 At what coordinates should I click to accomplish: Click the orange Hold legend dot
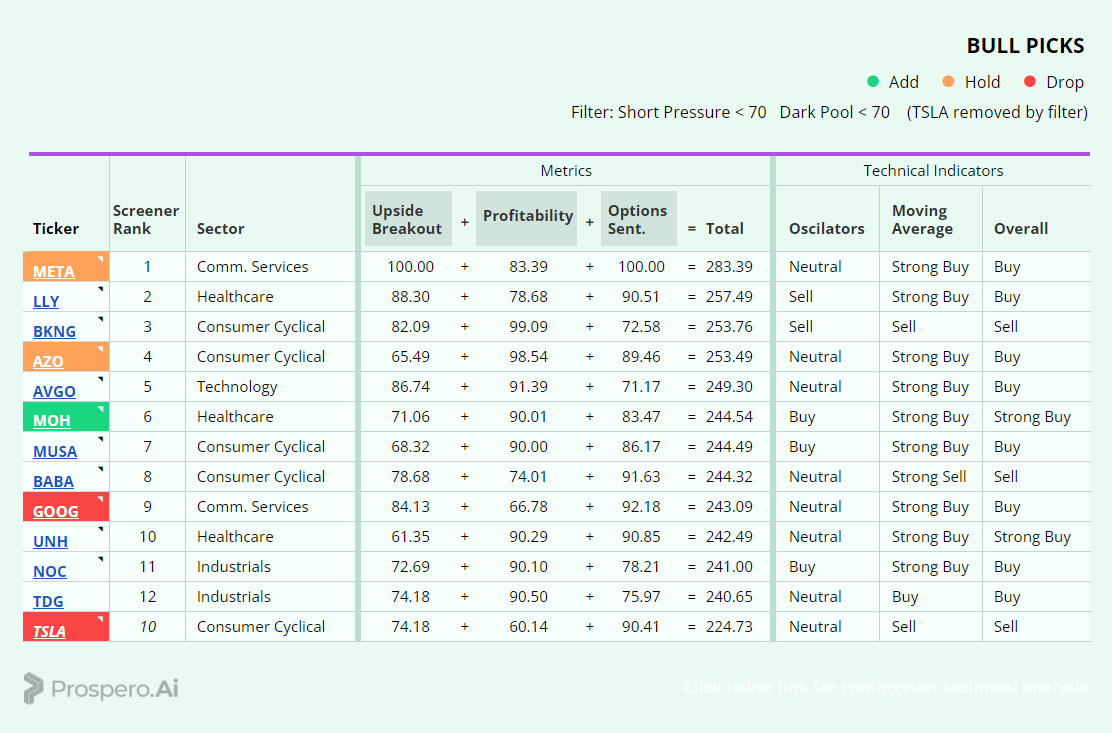click(948, 82)
